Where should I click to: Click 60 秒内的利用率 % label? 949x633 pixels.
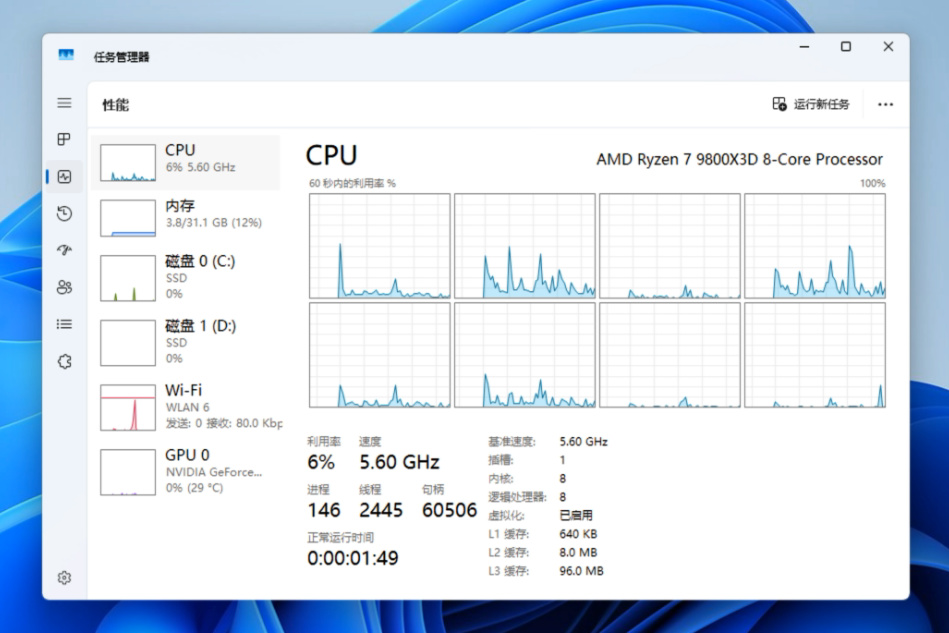coord(352,183)
